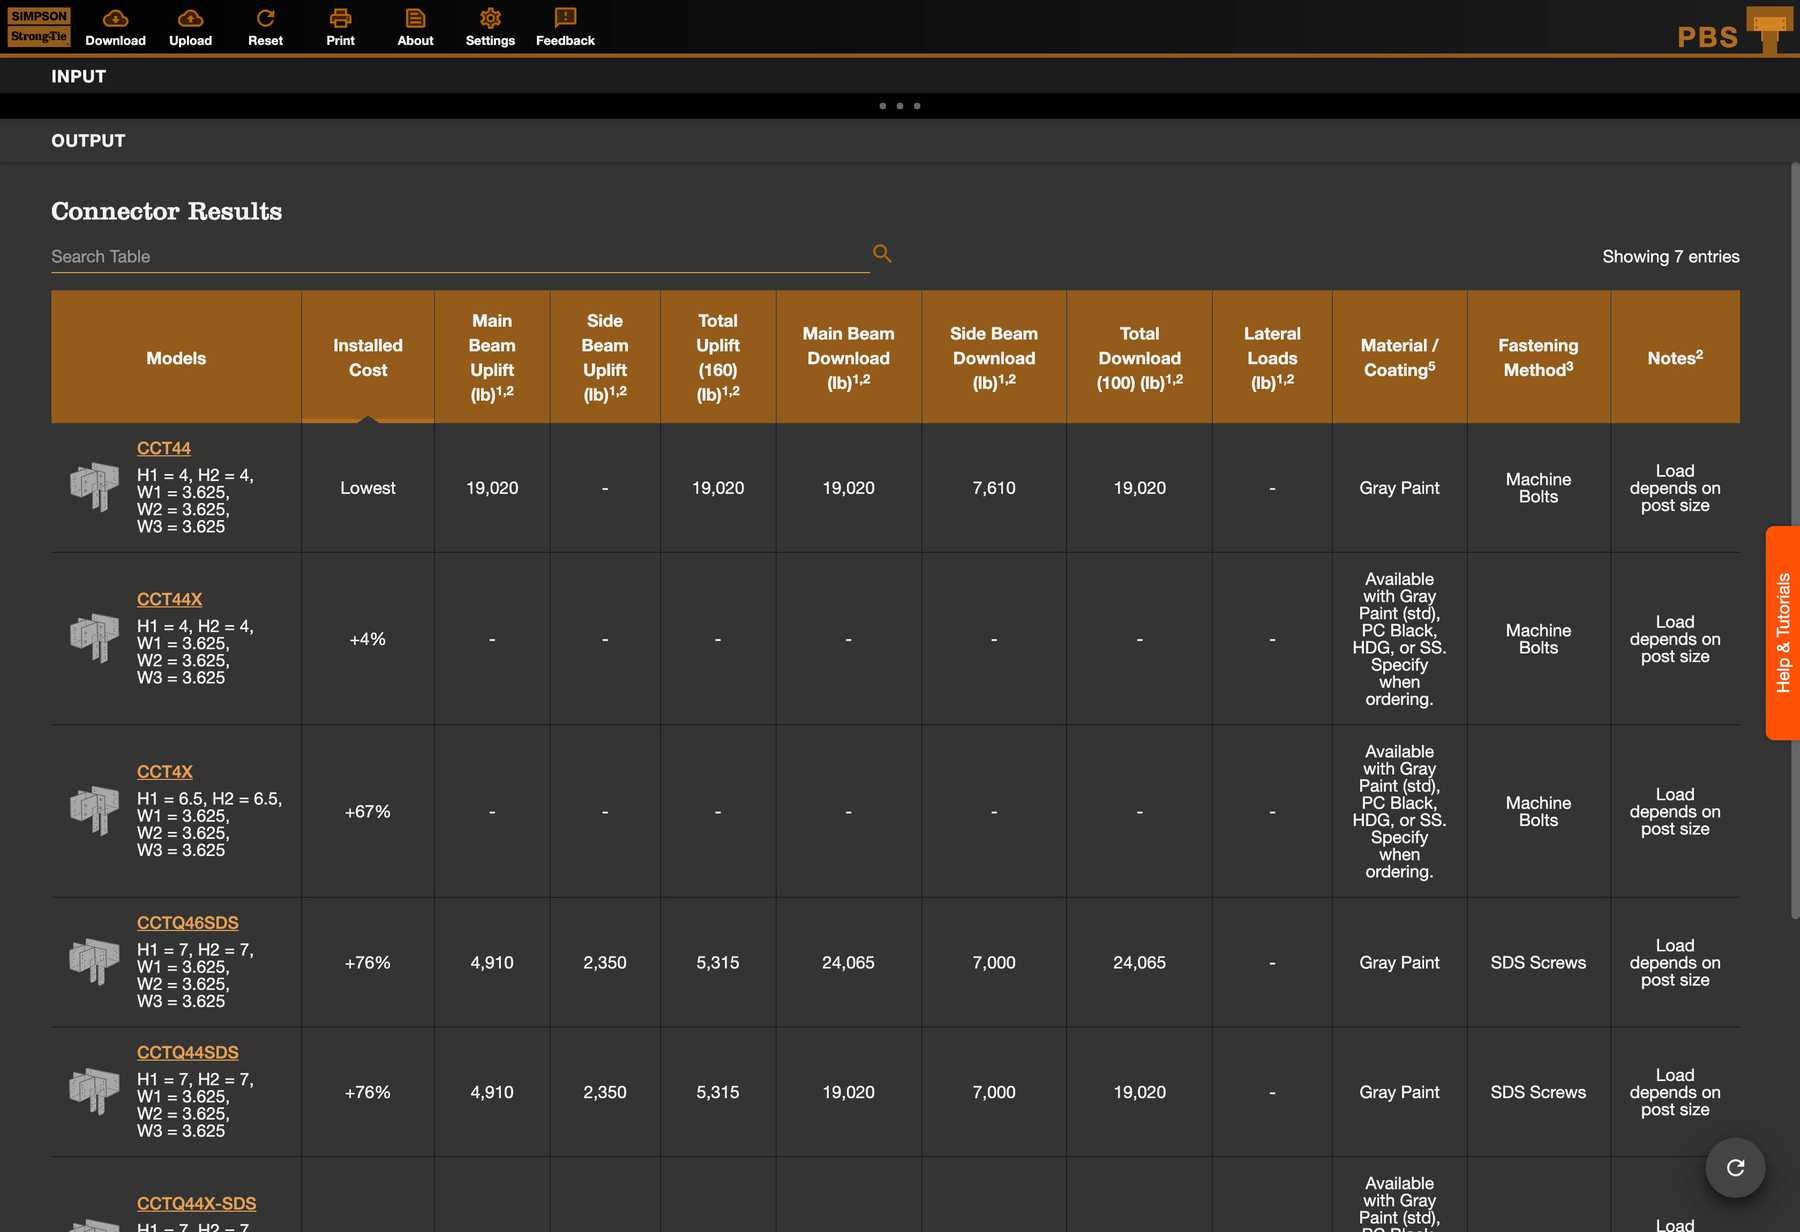Click the Upload cloud icon
This screenshot has width=1800, height=1232.
[x=190, y=19]
